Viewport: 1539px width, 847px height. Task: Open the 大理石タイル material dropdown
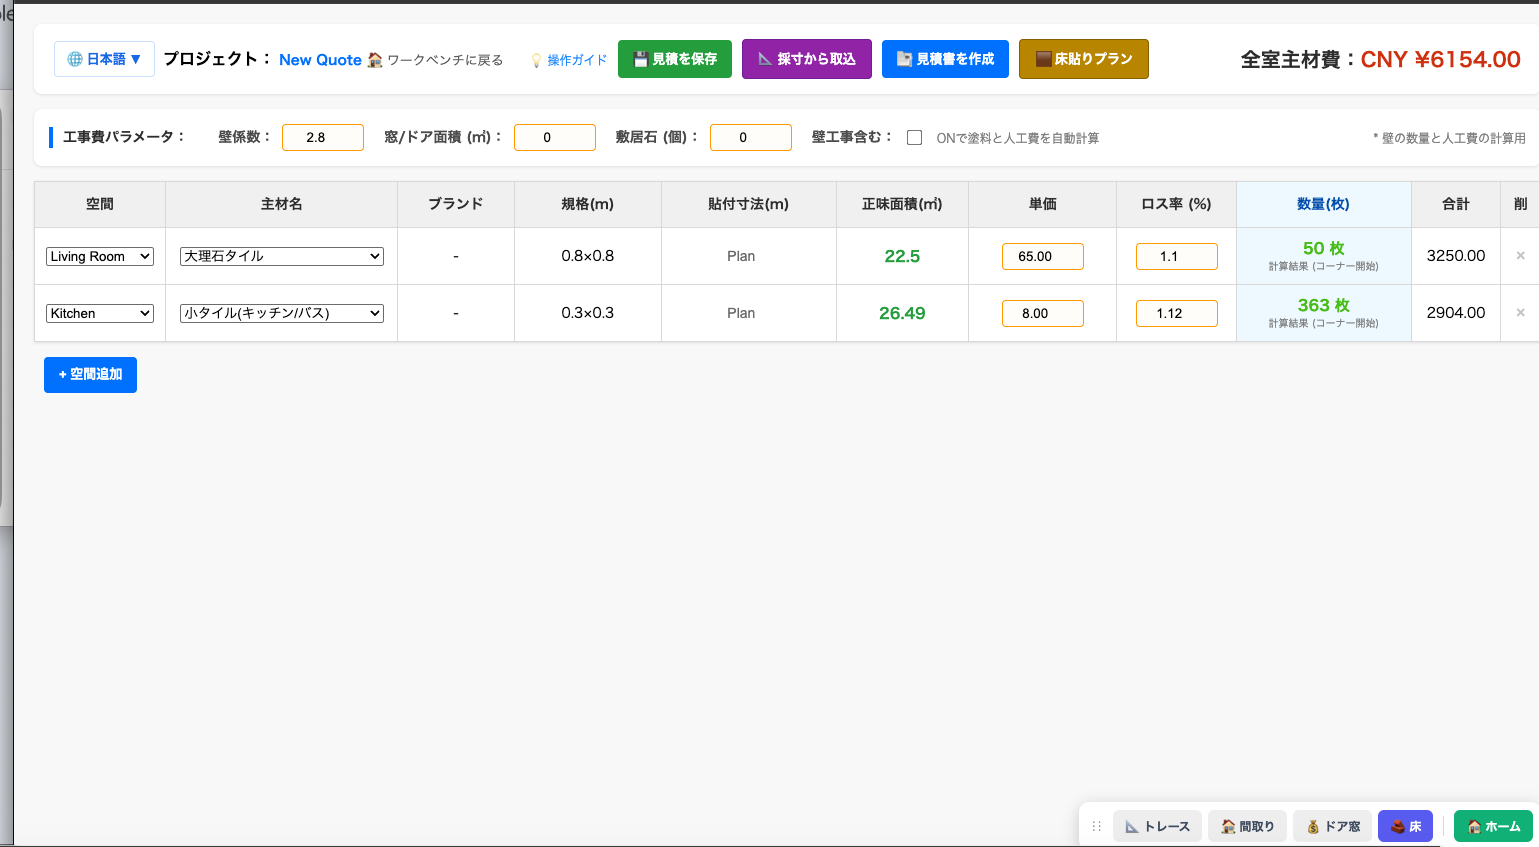[282, 256]
